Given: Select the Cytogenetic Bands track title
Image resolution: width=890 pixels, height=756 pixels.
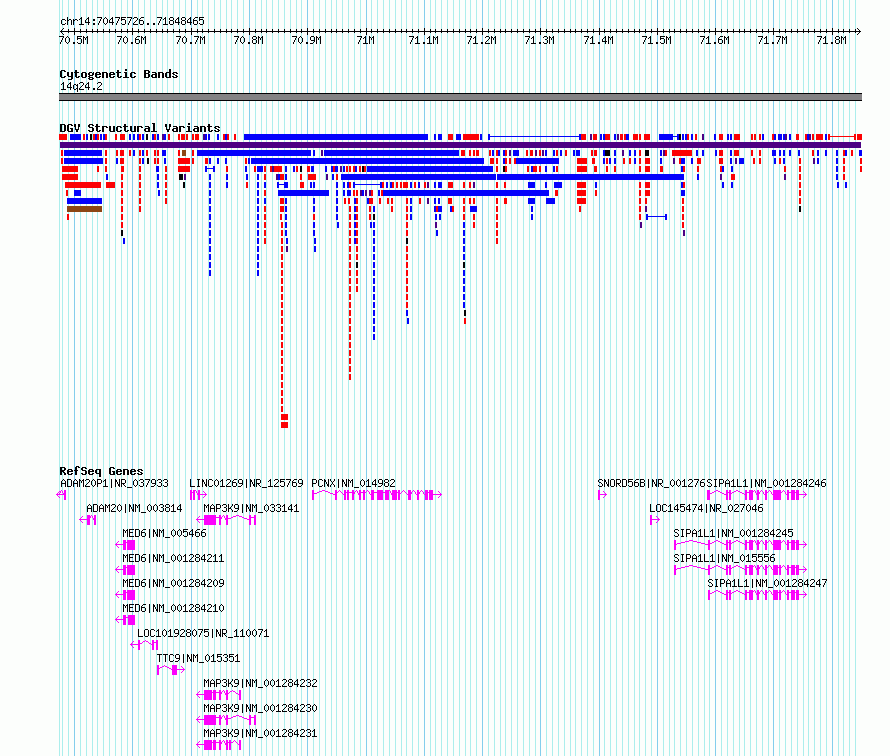Looking at the screenshot, I should [119, 74].
